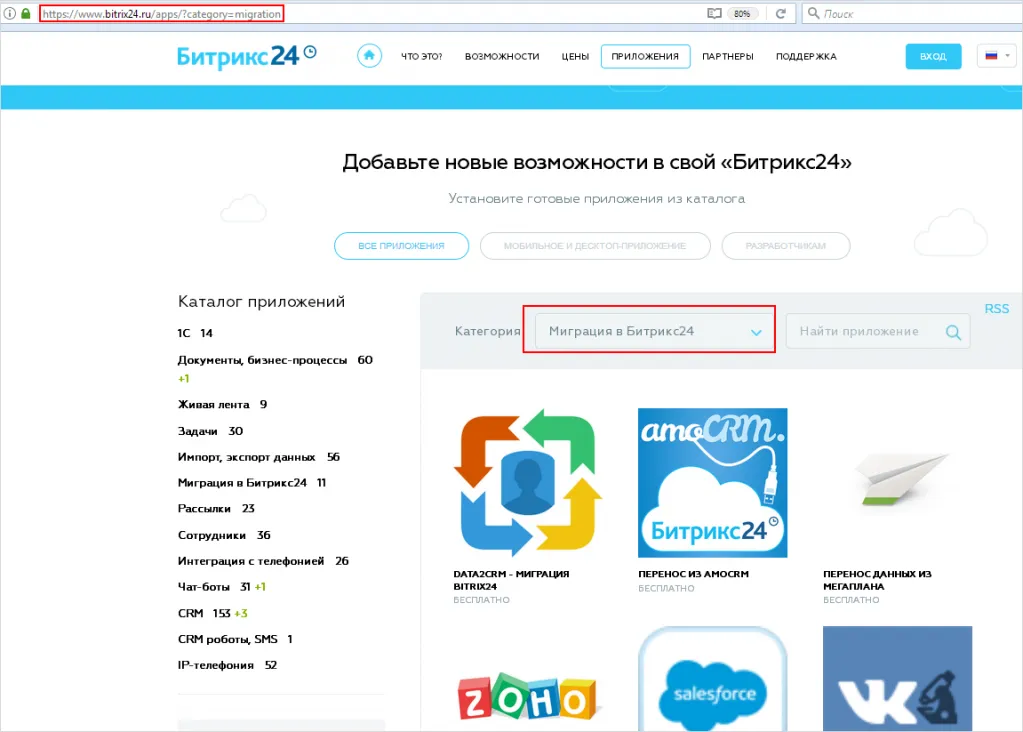The width and height of the screenshot is (1023, 732).
Task: Open the reader view icon in address bar
Action: pos(714,14)
